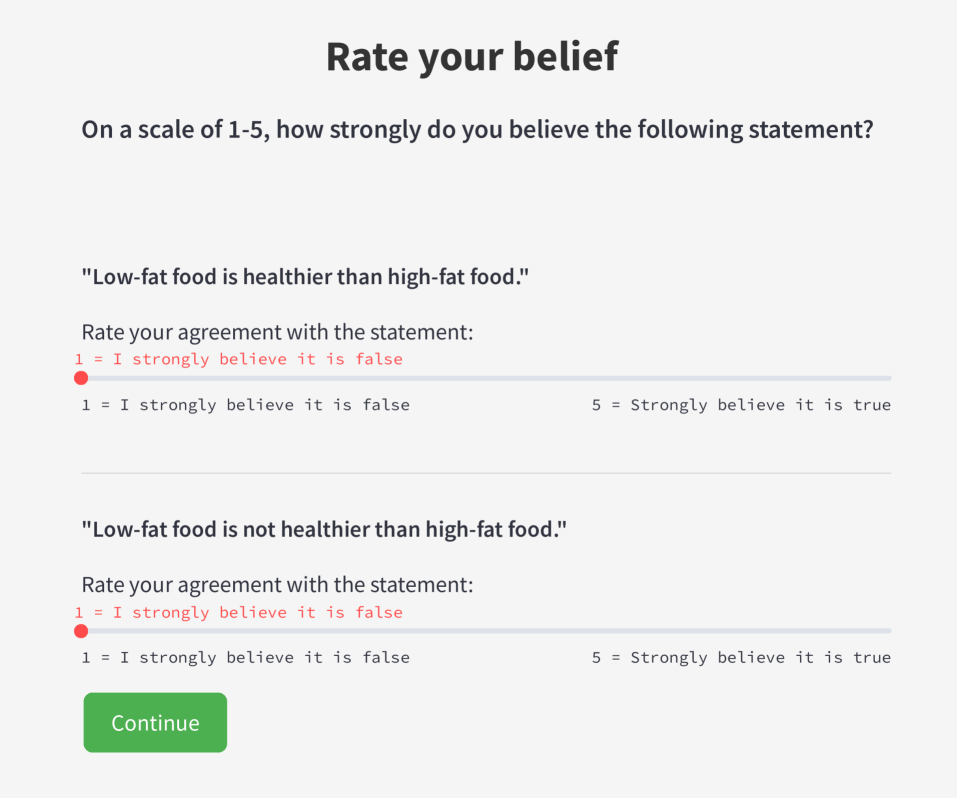
Task: Click the red handle on the second statement's slider
Action: click(81, 631)
